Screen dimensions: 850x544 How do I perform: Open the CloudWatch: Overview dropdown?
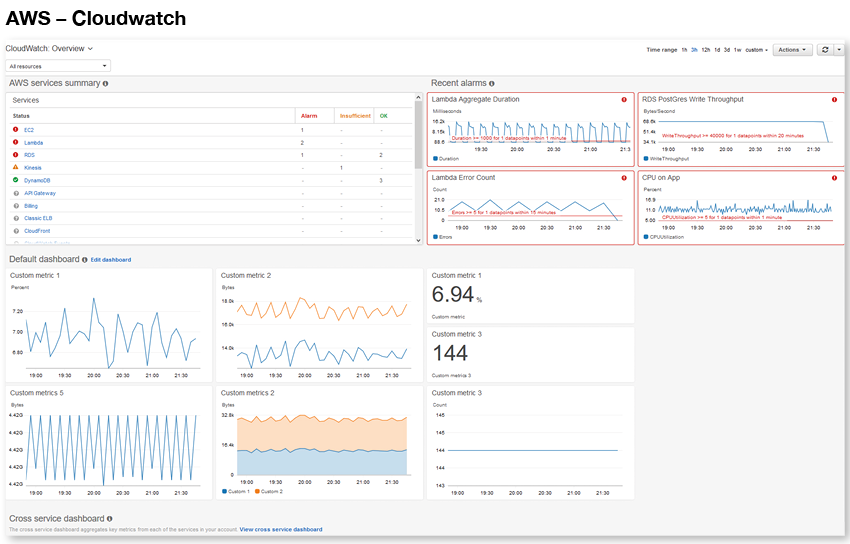49,48
